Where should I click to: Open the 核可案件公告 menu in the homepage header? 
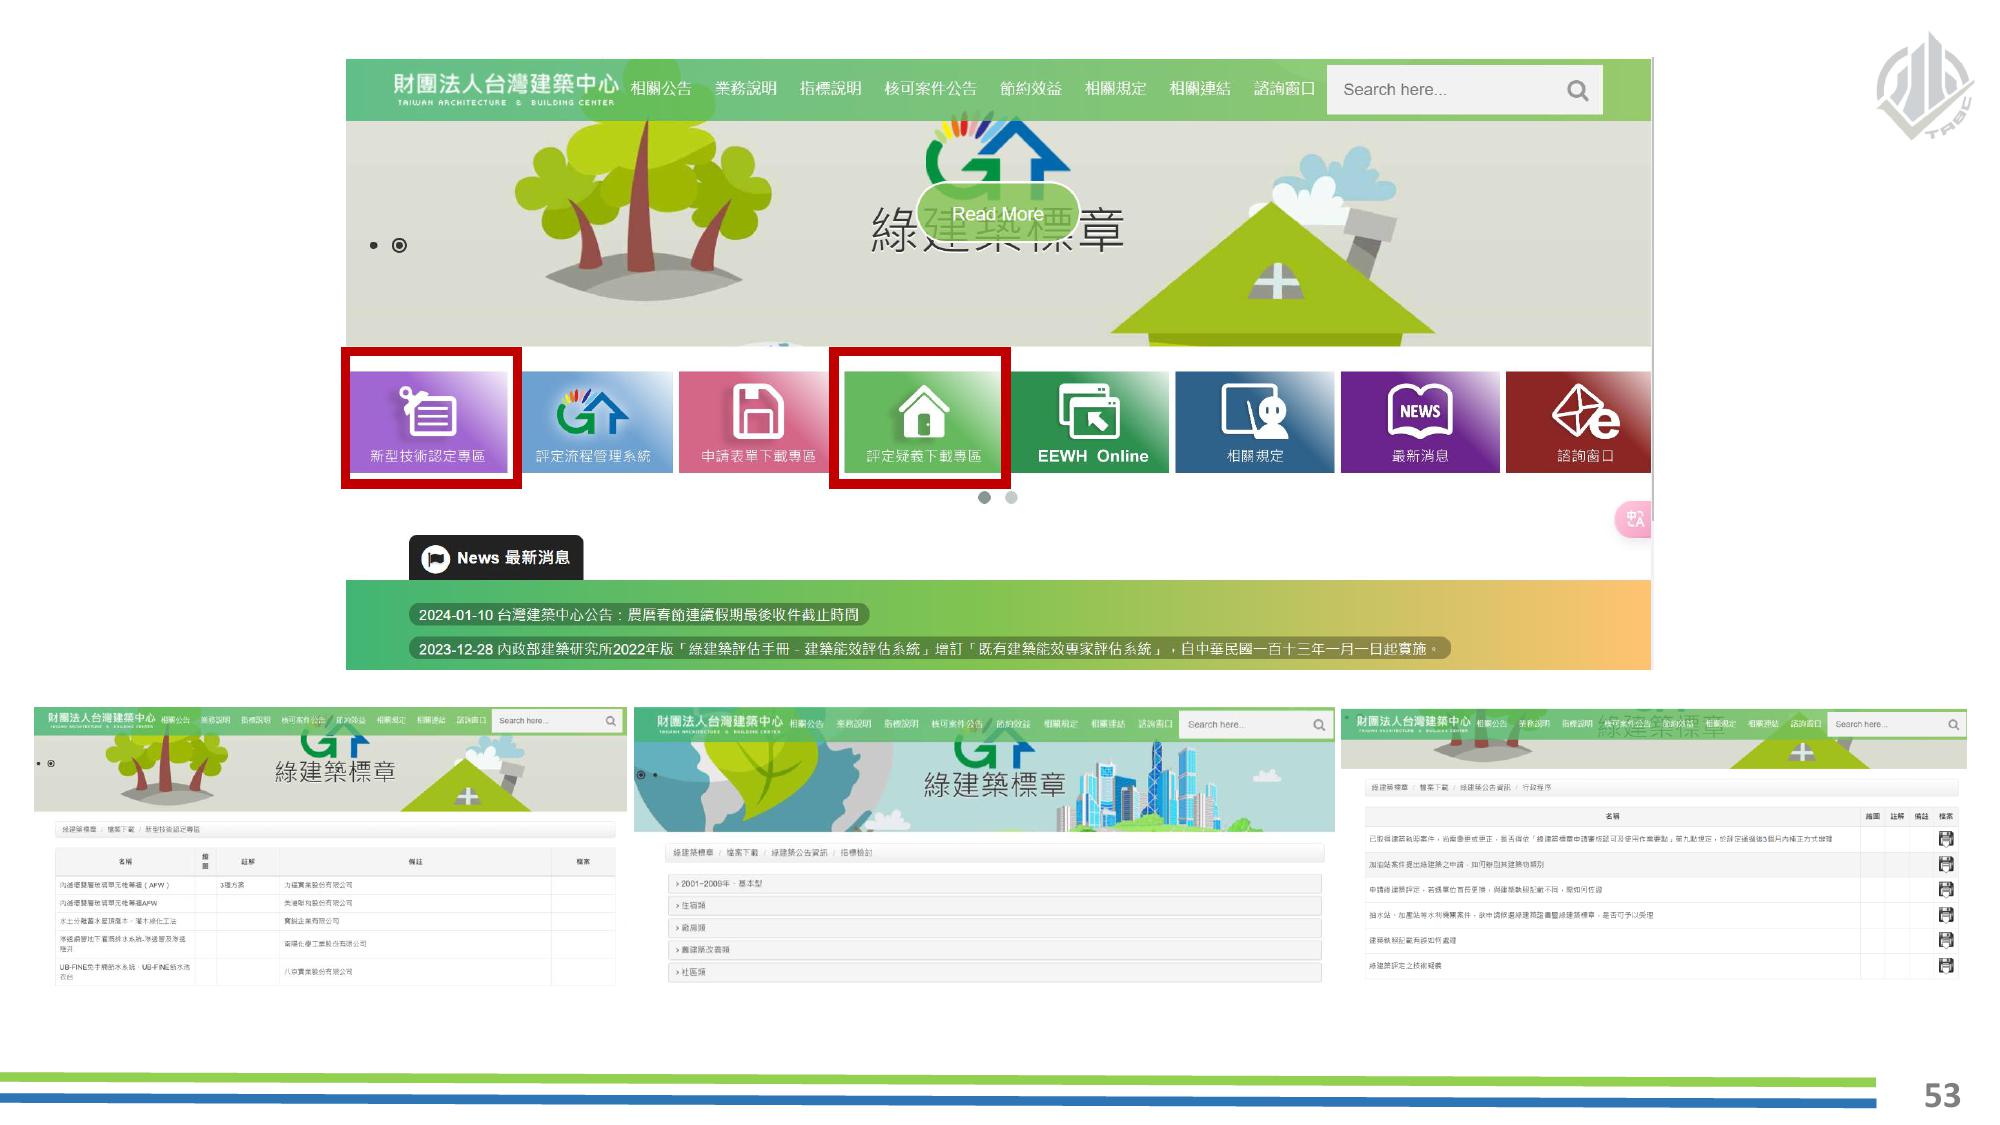coord(930,89)
